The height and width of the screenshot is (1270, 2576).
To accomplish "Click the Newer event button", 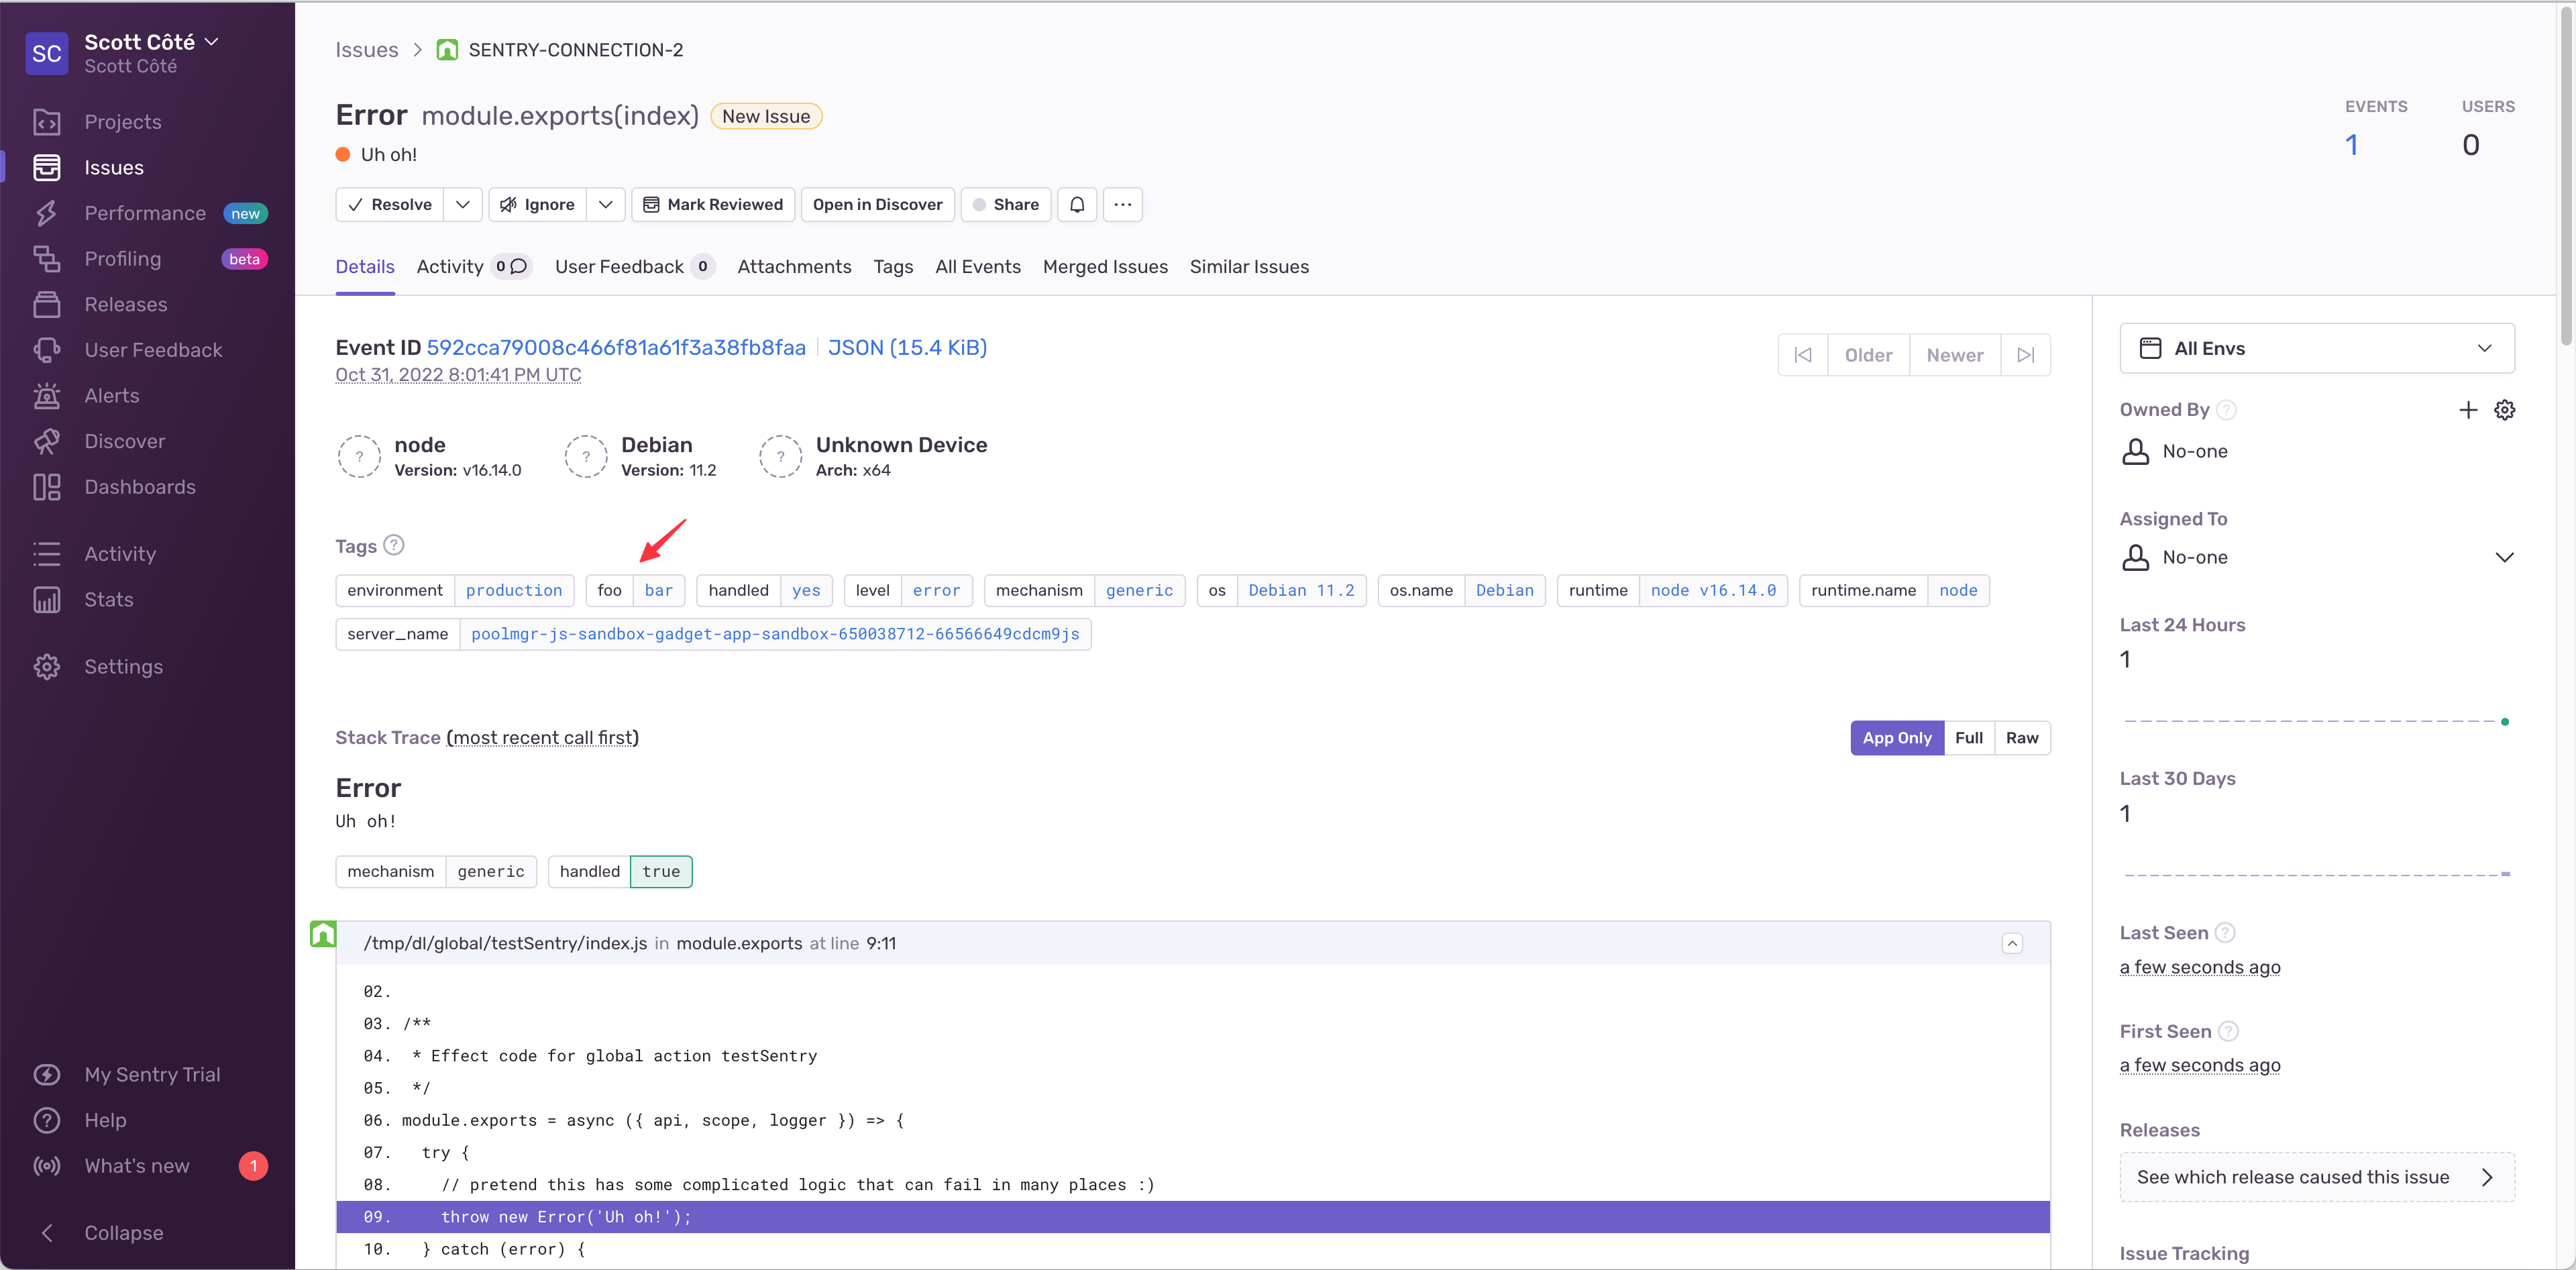I will click(x=1955, y=355).
